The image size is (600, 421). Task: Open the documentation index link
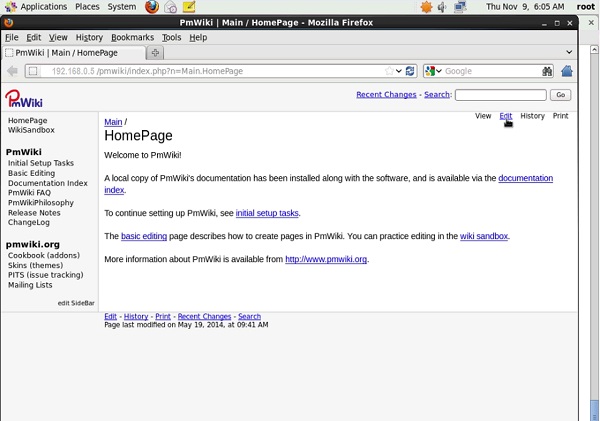coord(525,178)
